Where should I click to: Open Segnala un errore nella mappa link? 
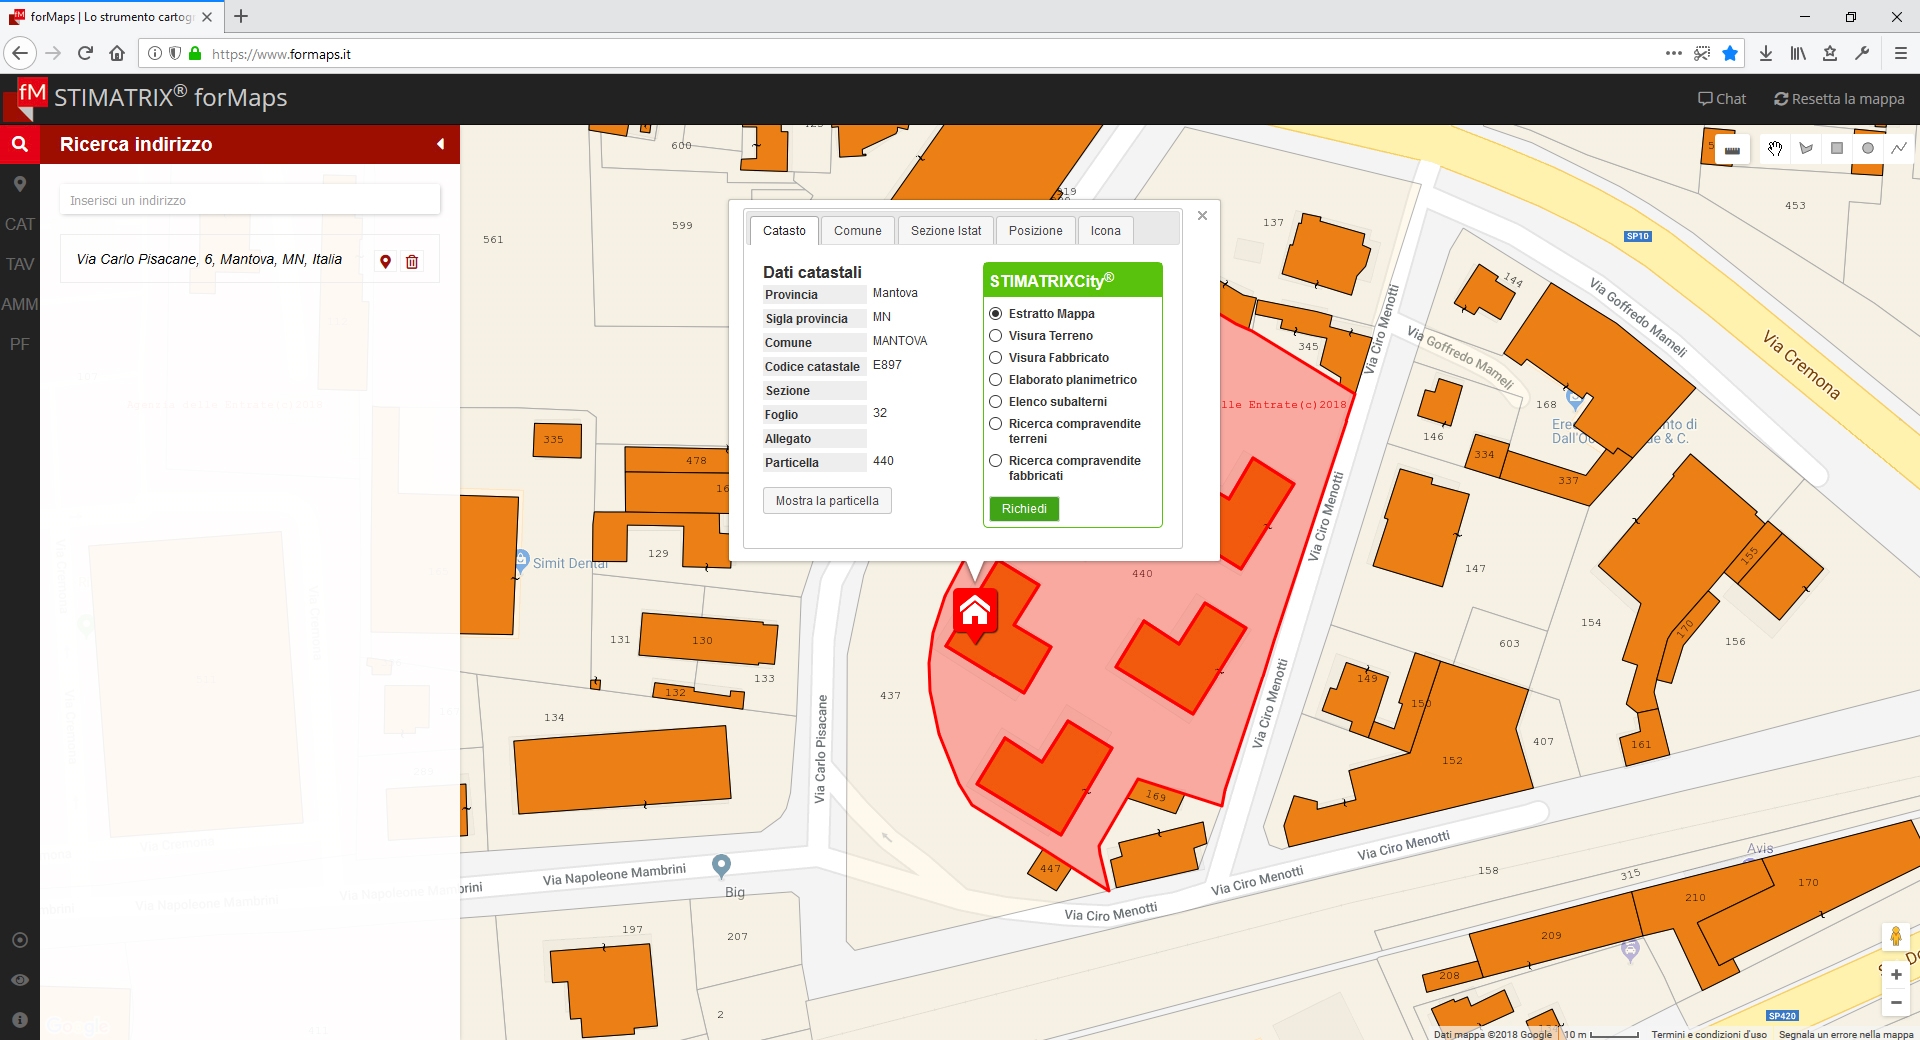[1846, 1034]
